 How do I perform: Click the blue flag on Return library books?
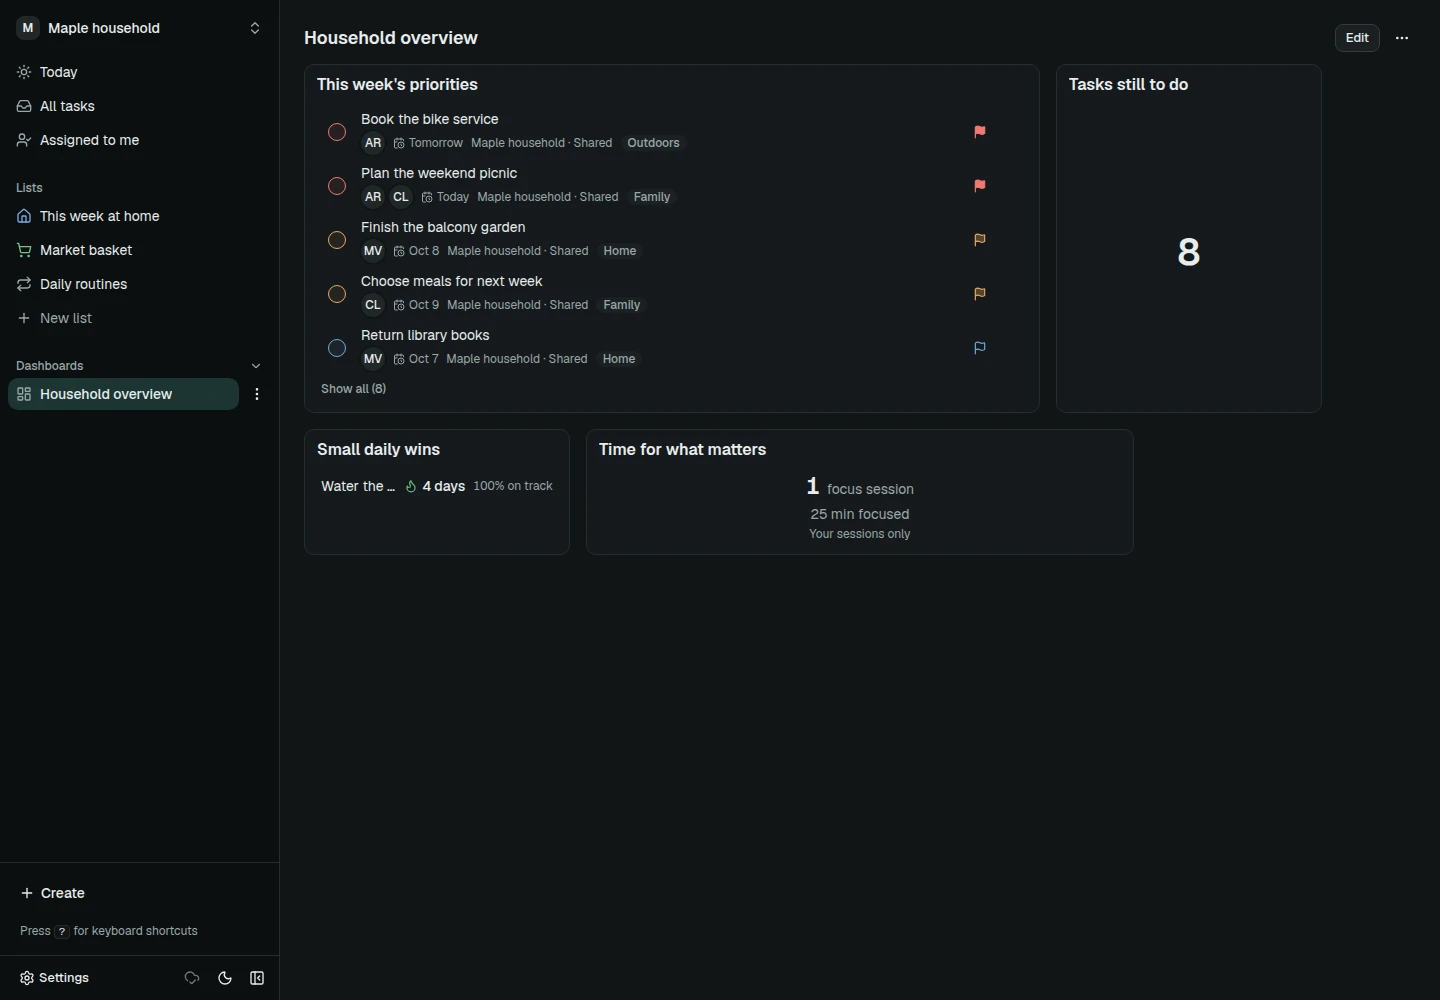coord(981,348)
